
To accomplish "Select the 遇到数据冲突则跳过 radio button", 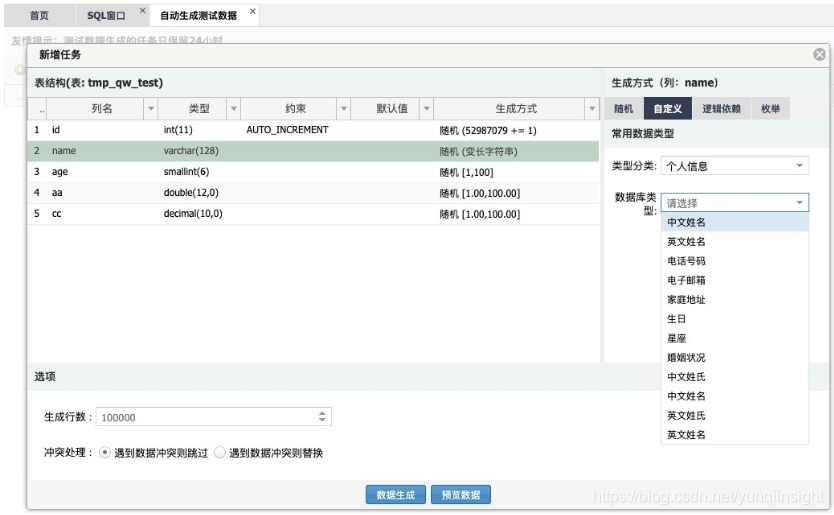I will [x=105, y=452].
